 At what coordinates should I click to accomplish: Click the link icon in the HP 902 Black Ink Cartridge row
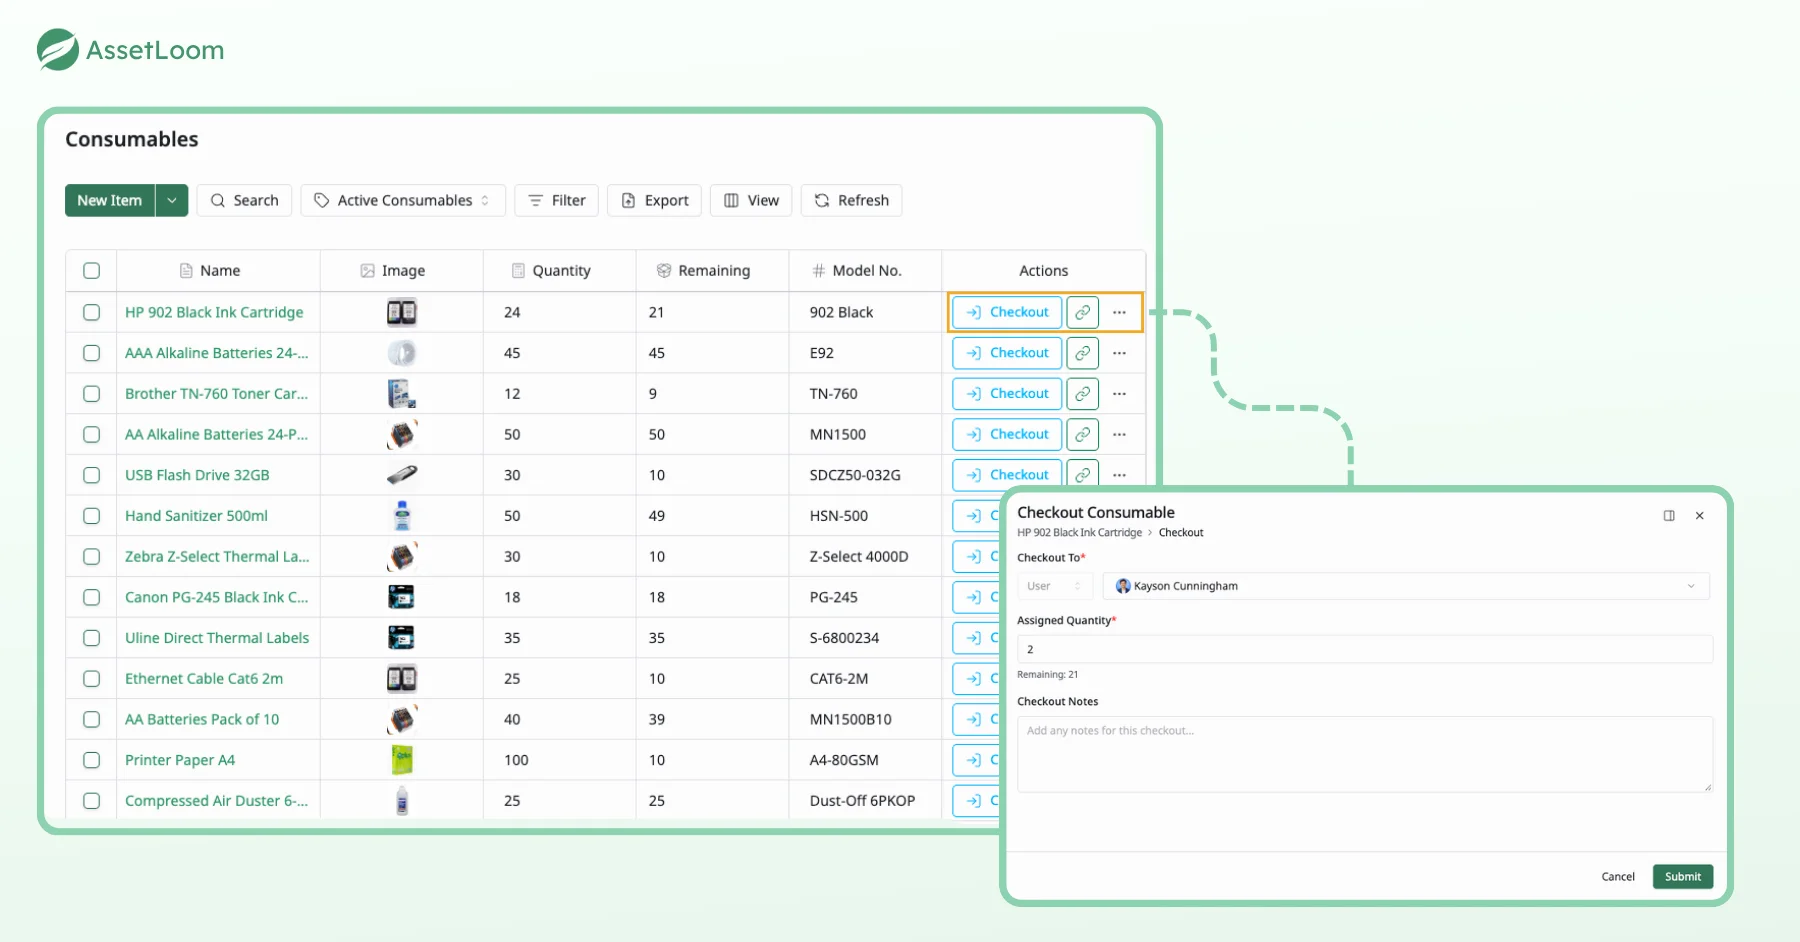coord(1082,312)
